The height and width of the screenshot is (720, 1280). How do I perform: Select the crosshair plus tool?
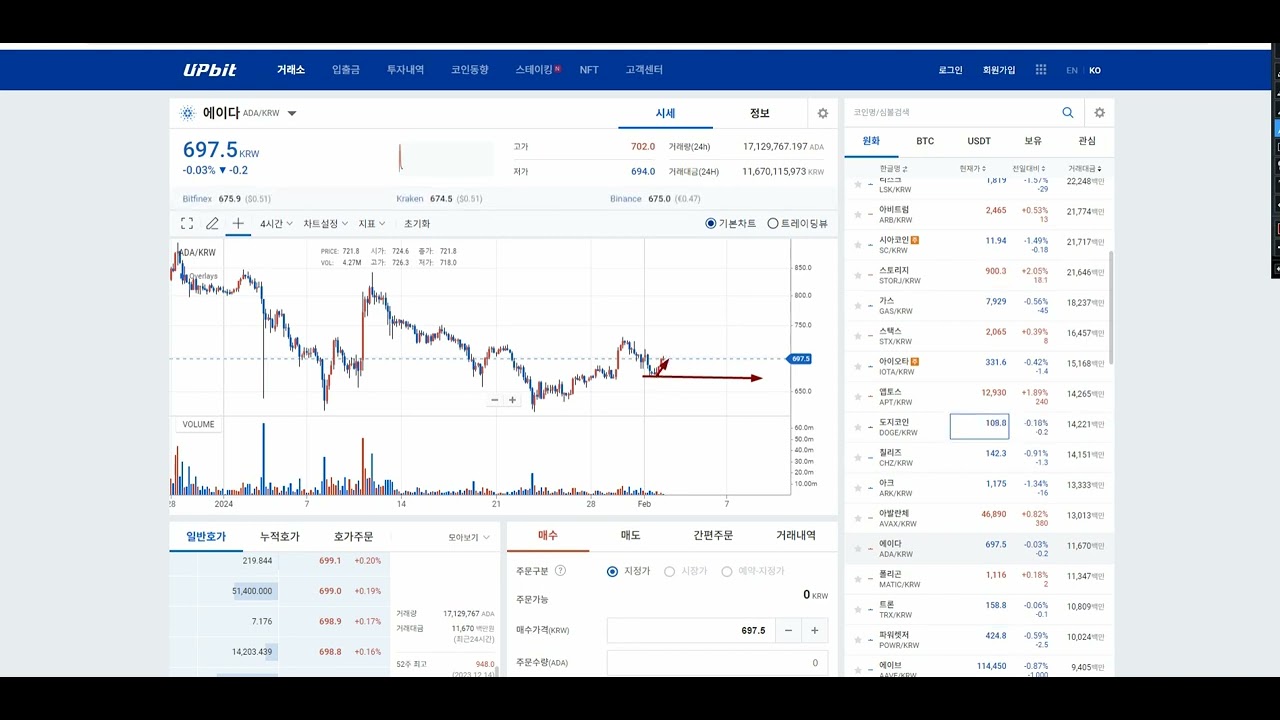point(238,224)
